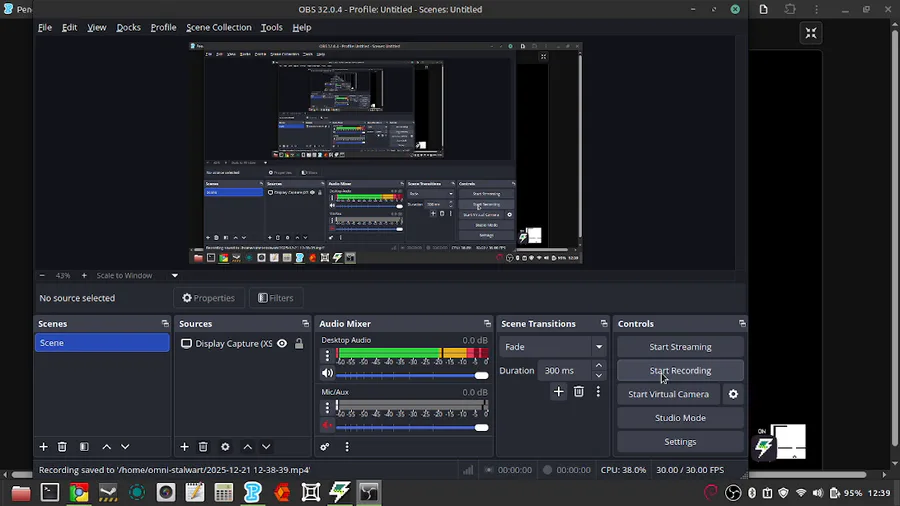Click the Properties button
Viewport: 900px width, 506px height.
pyautogui.click(x=209, y=298)
